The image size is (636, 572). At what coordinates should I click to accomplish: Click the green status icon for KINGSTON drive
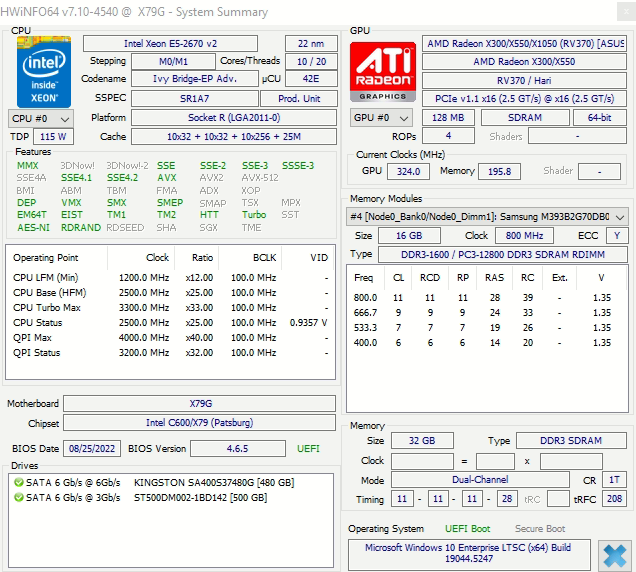19,482
